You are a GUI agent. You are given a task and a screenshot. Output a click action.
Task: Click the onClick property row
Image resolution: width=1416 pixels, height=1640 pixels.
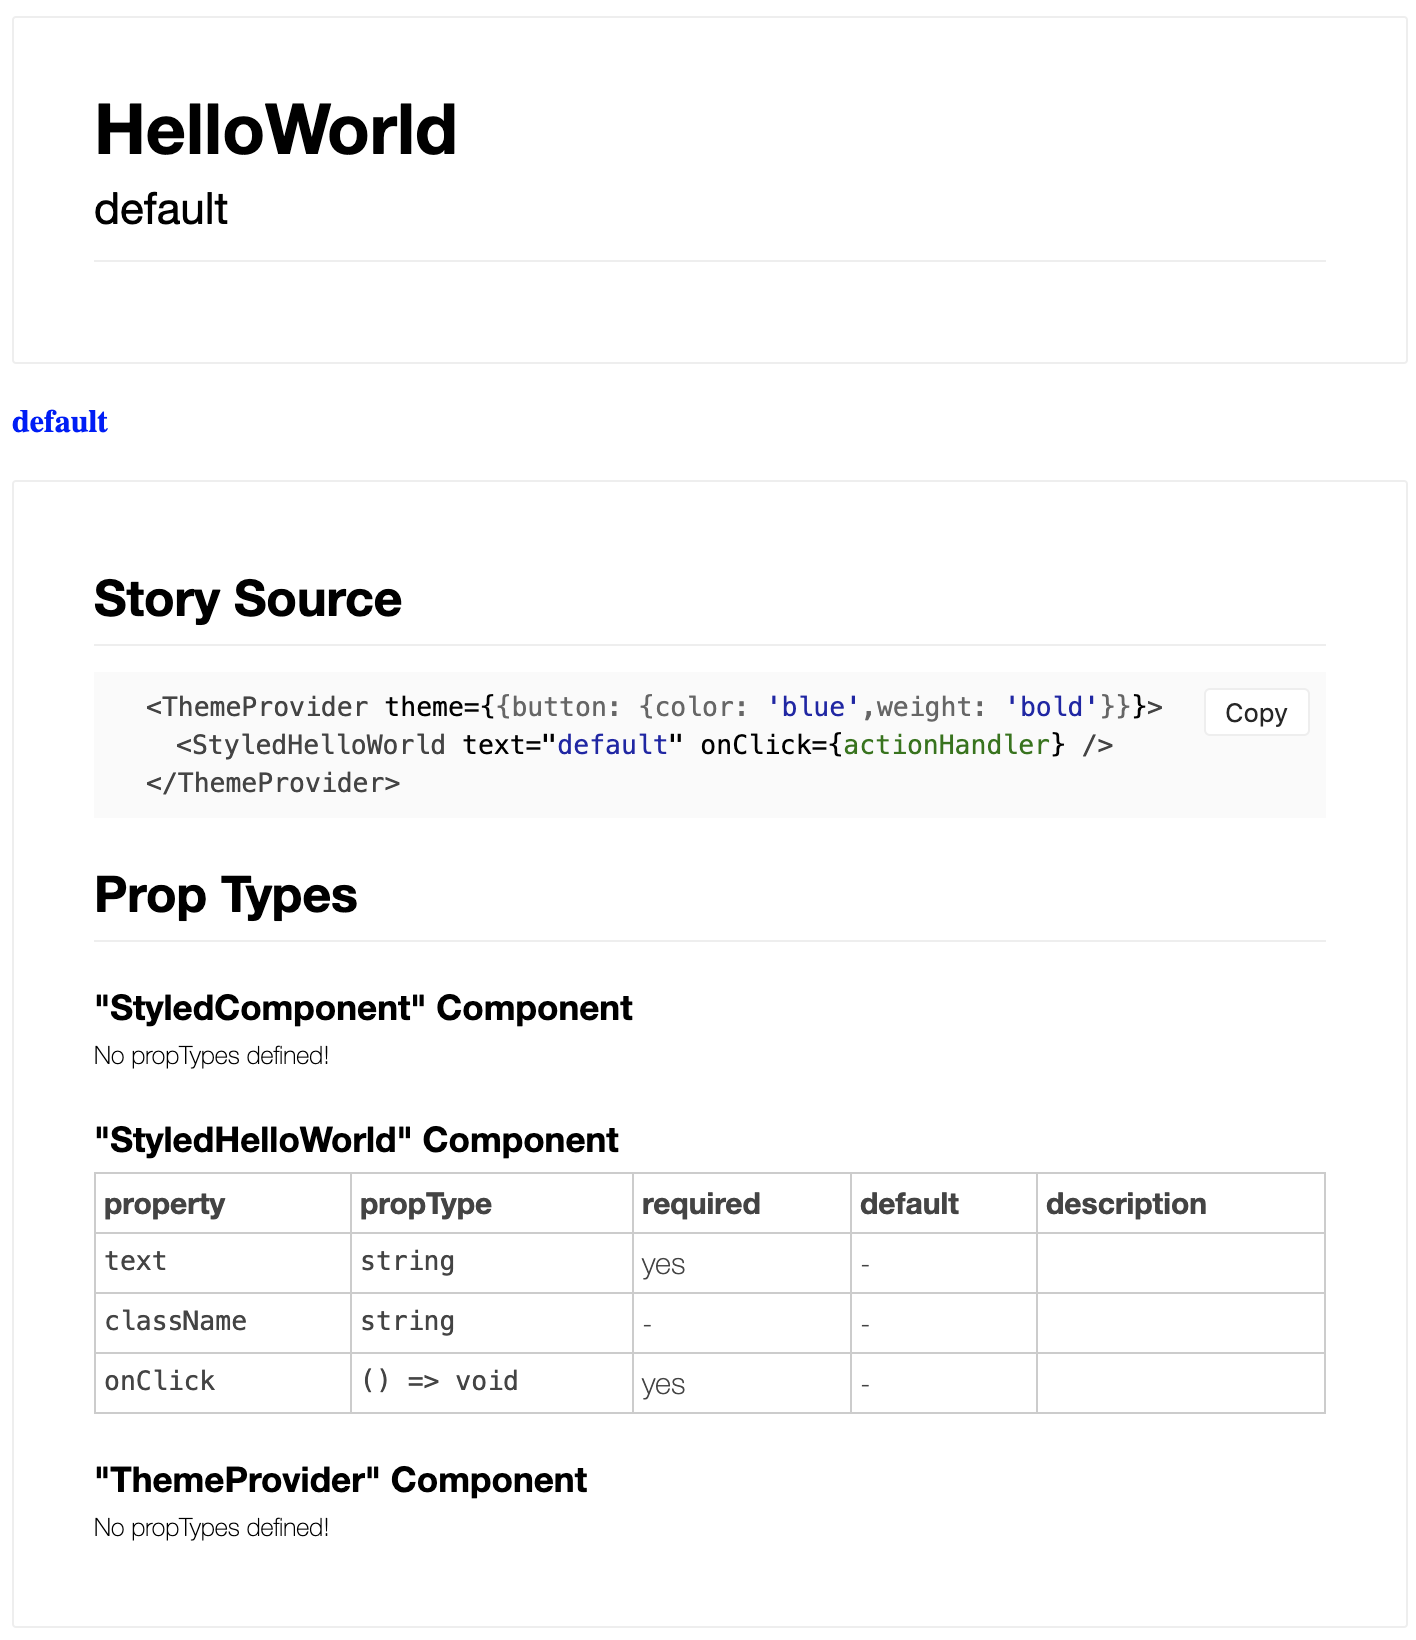159,1382
